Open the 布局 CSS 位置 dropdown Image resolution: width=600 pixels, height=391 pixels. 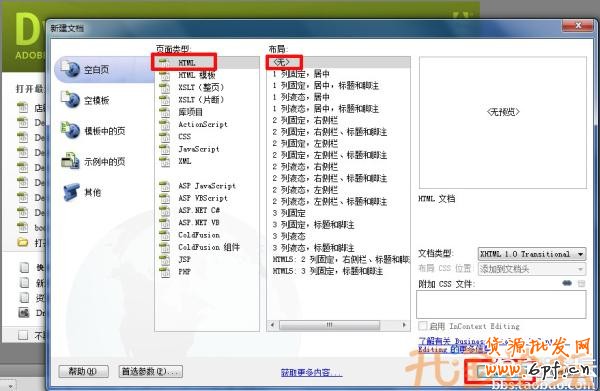pyautogui.click(x=532, y=269)
